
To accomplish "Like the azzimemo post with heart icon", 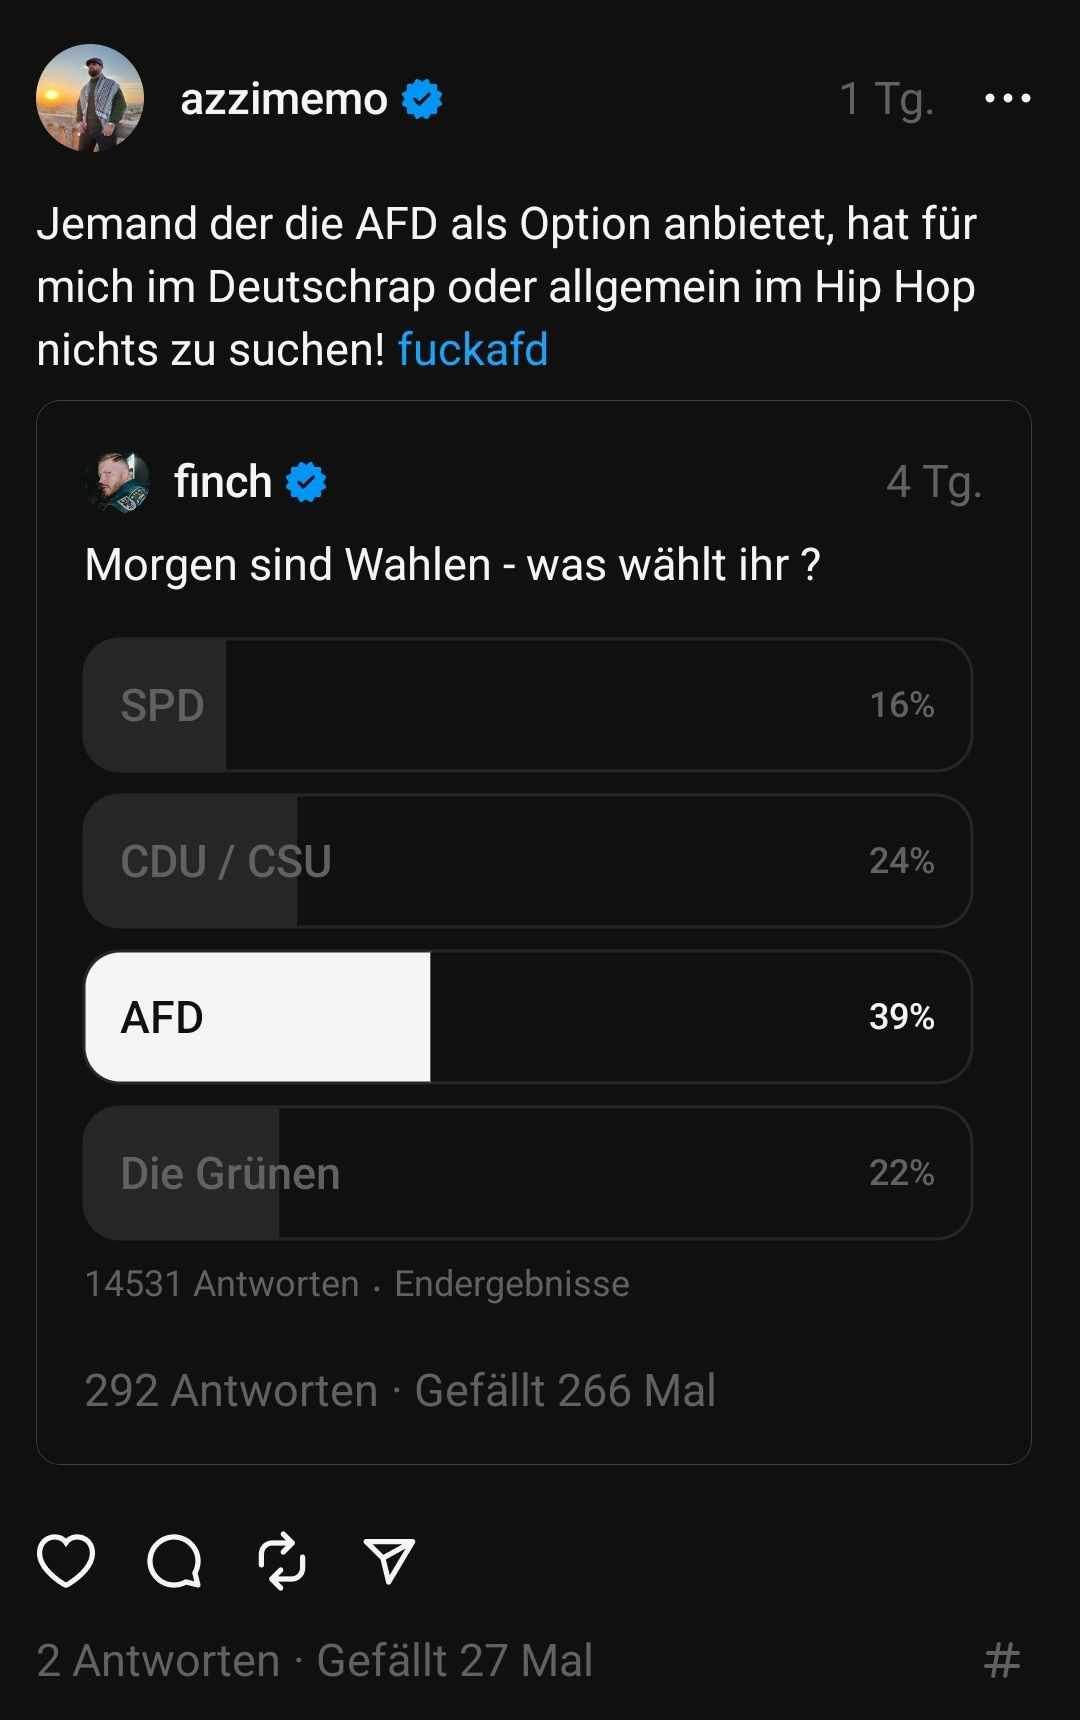I will pyautogui.click(x=66, y=1560).
